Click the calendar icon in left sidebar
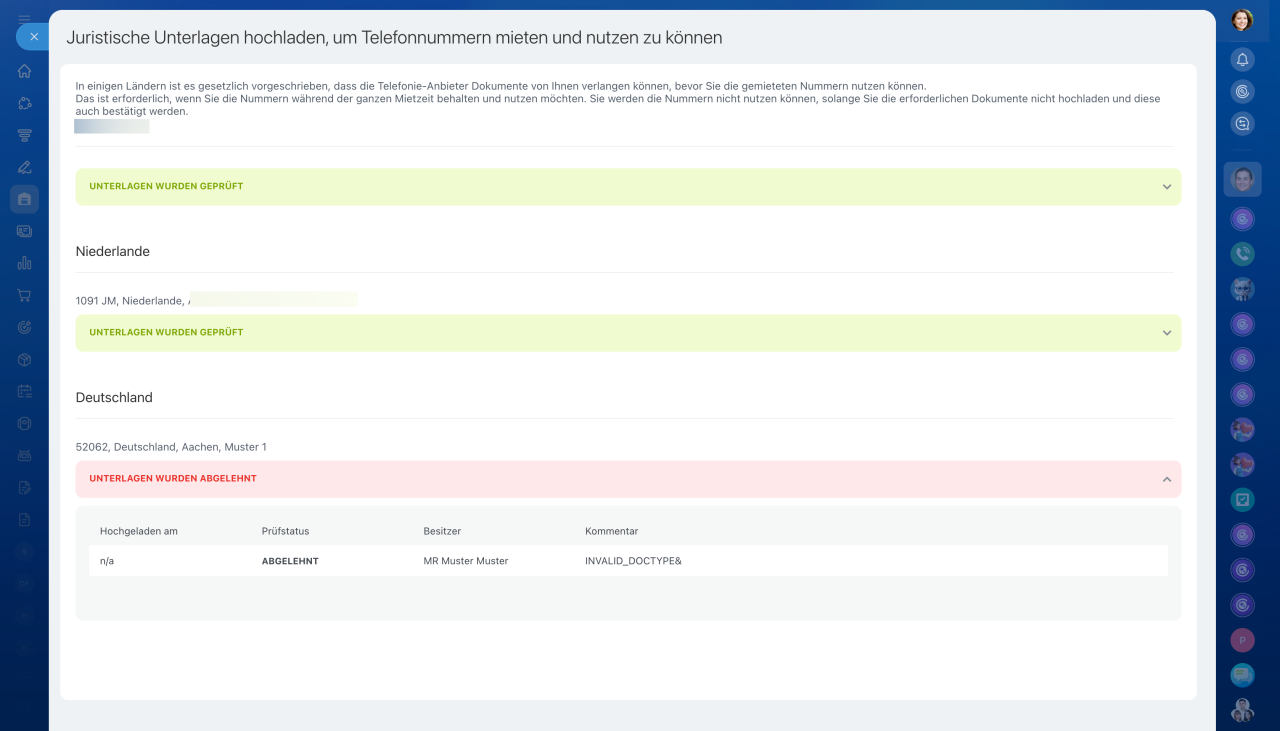Image resolution: width=1280 pixels, height=731 pixels. point(24,391)
